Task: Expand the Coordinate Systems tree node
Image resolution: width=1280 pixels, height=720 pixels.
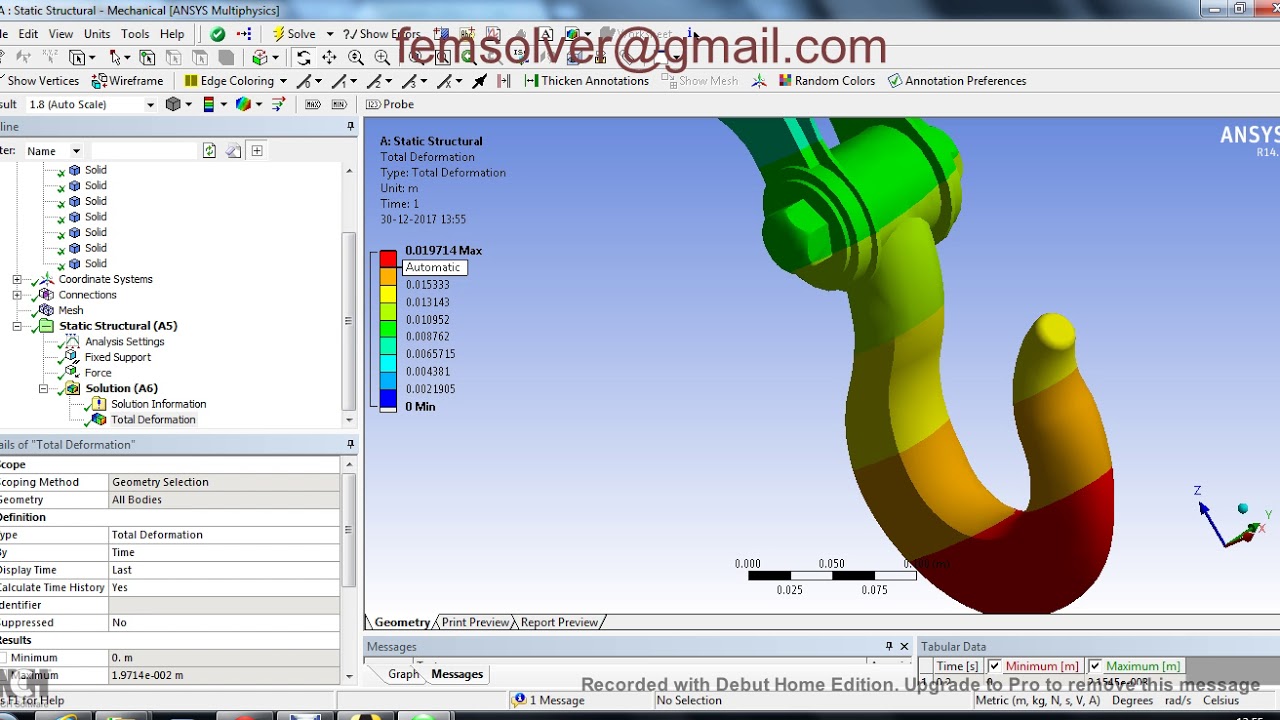Action: click(17, 279)
